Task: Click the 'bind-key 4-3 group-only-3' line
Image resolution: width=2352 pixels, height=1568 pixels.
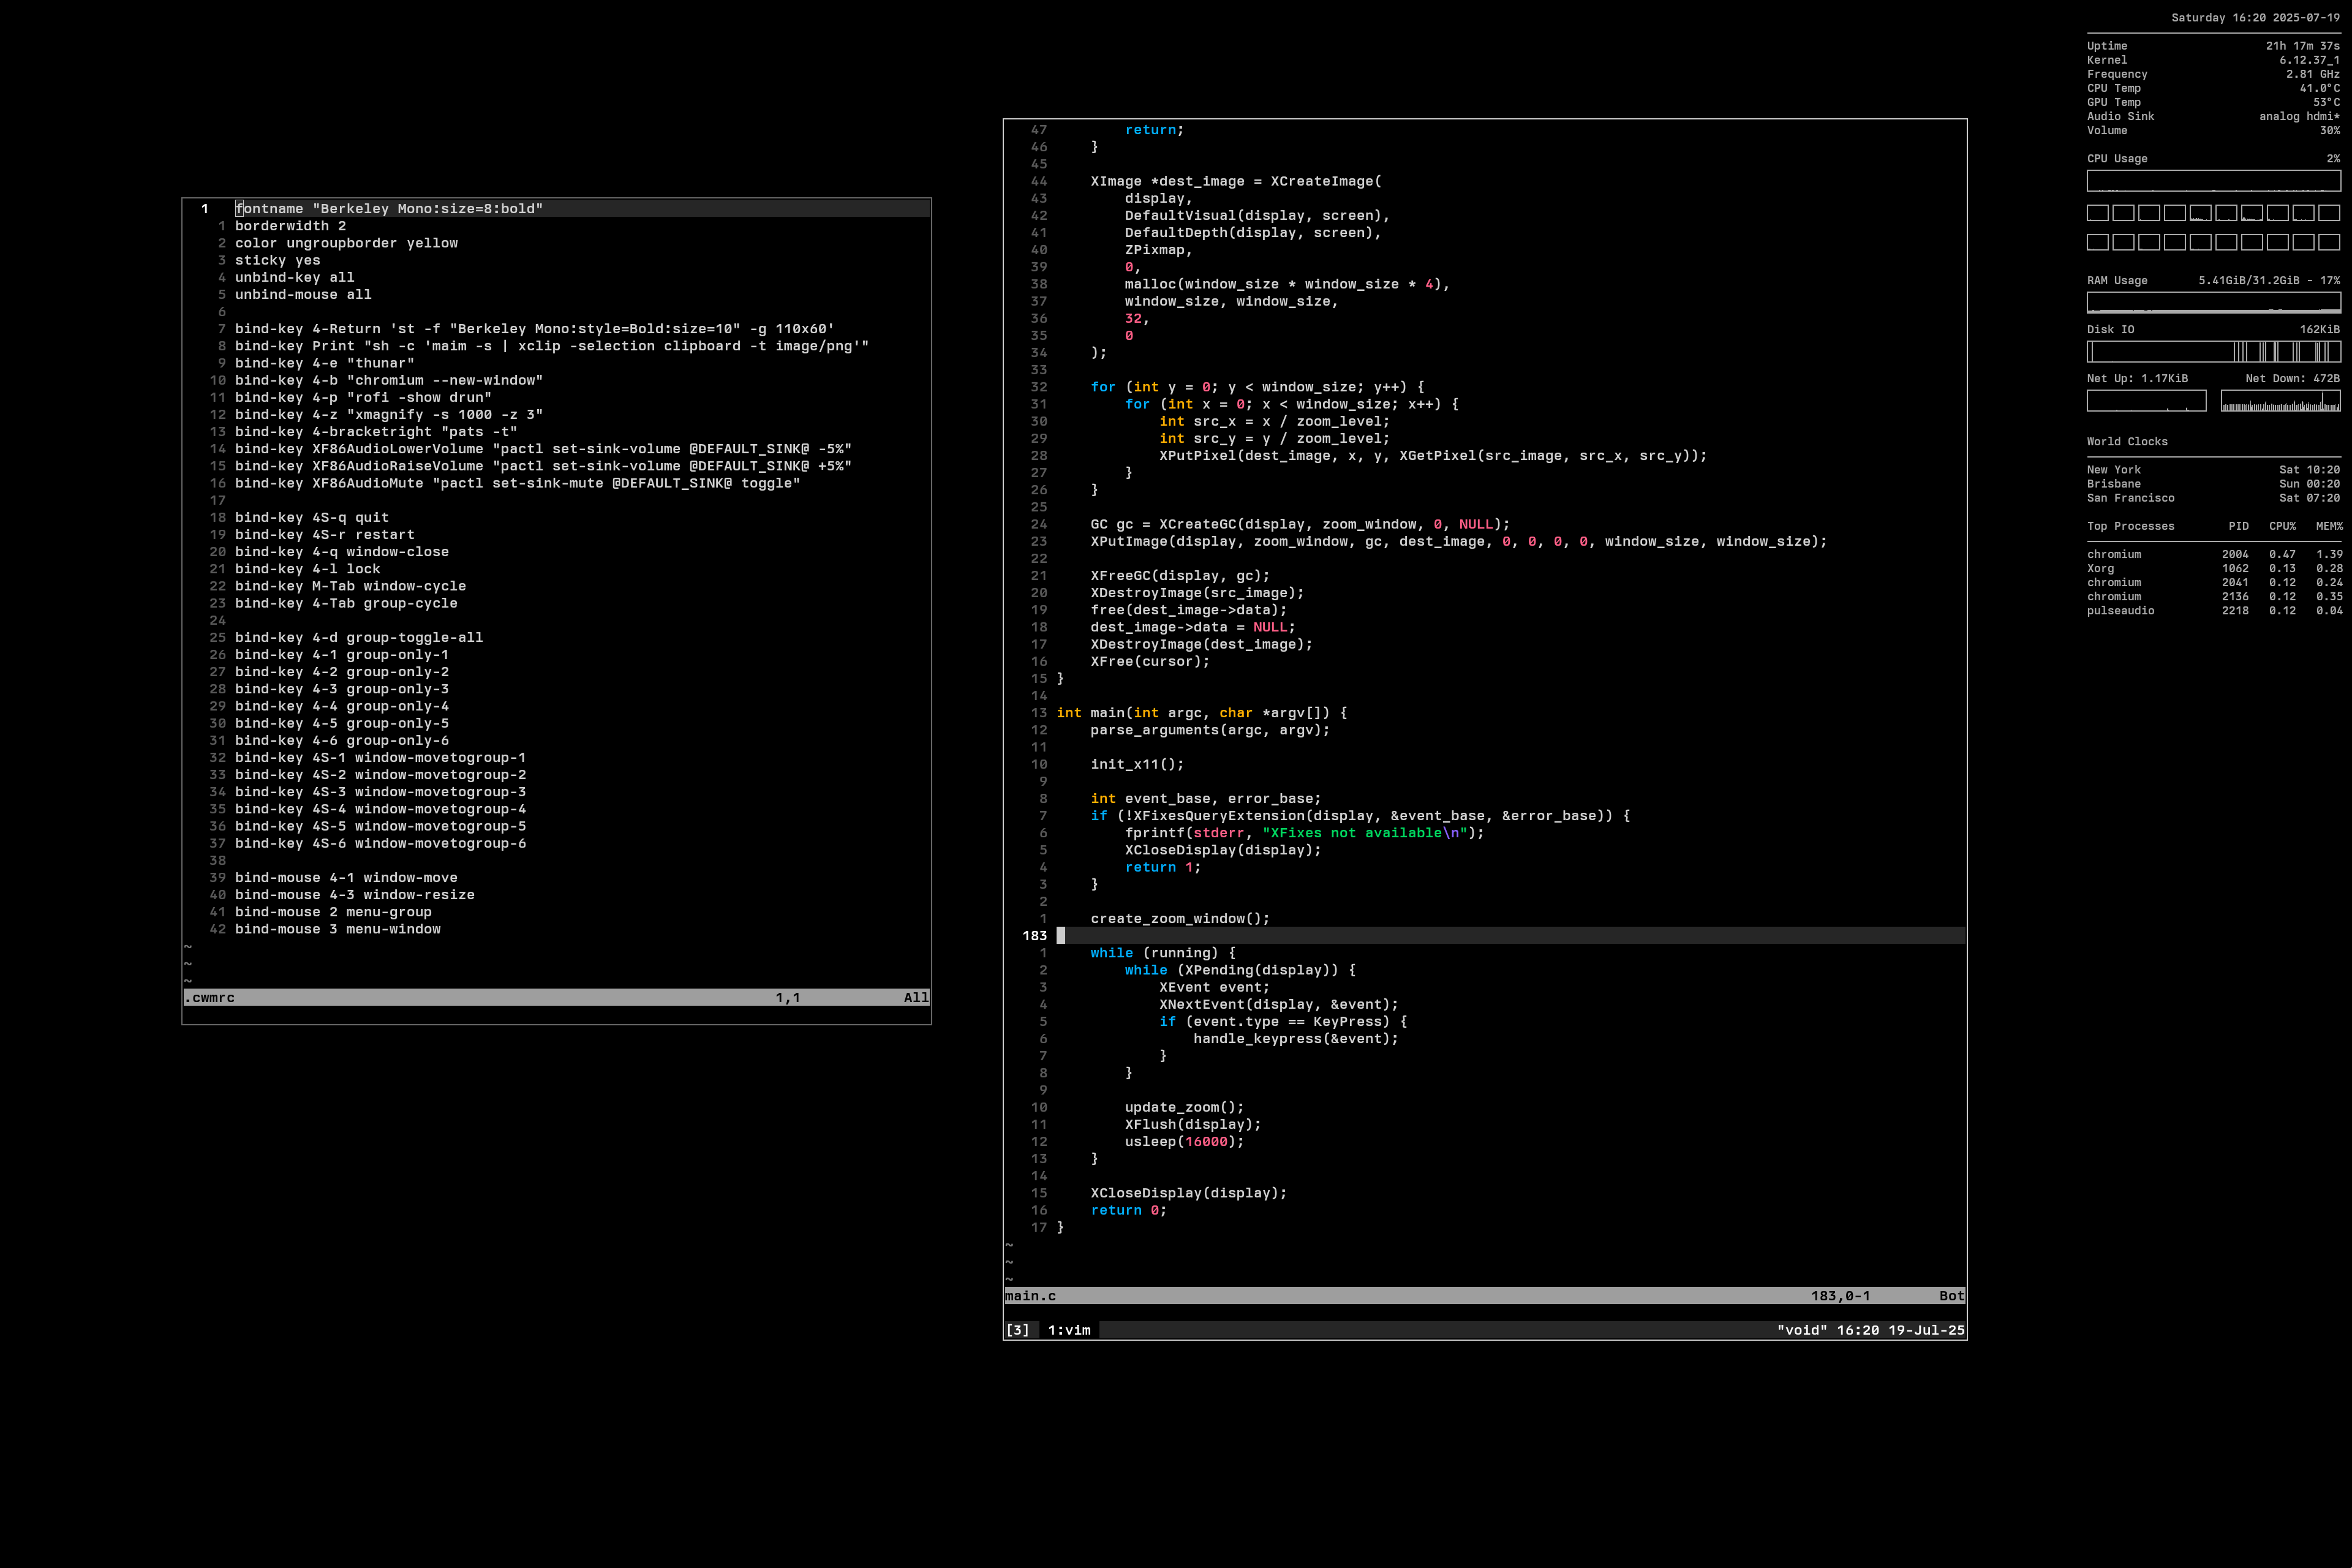Action: tap(342, 689)
